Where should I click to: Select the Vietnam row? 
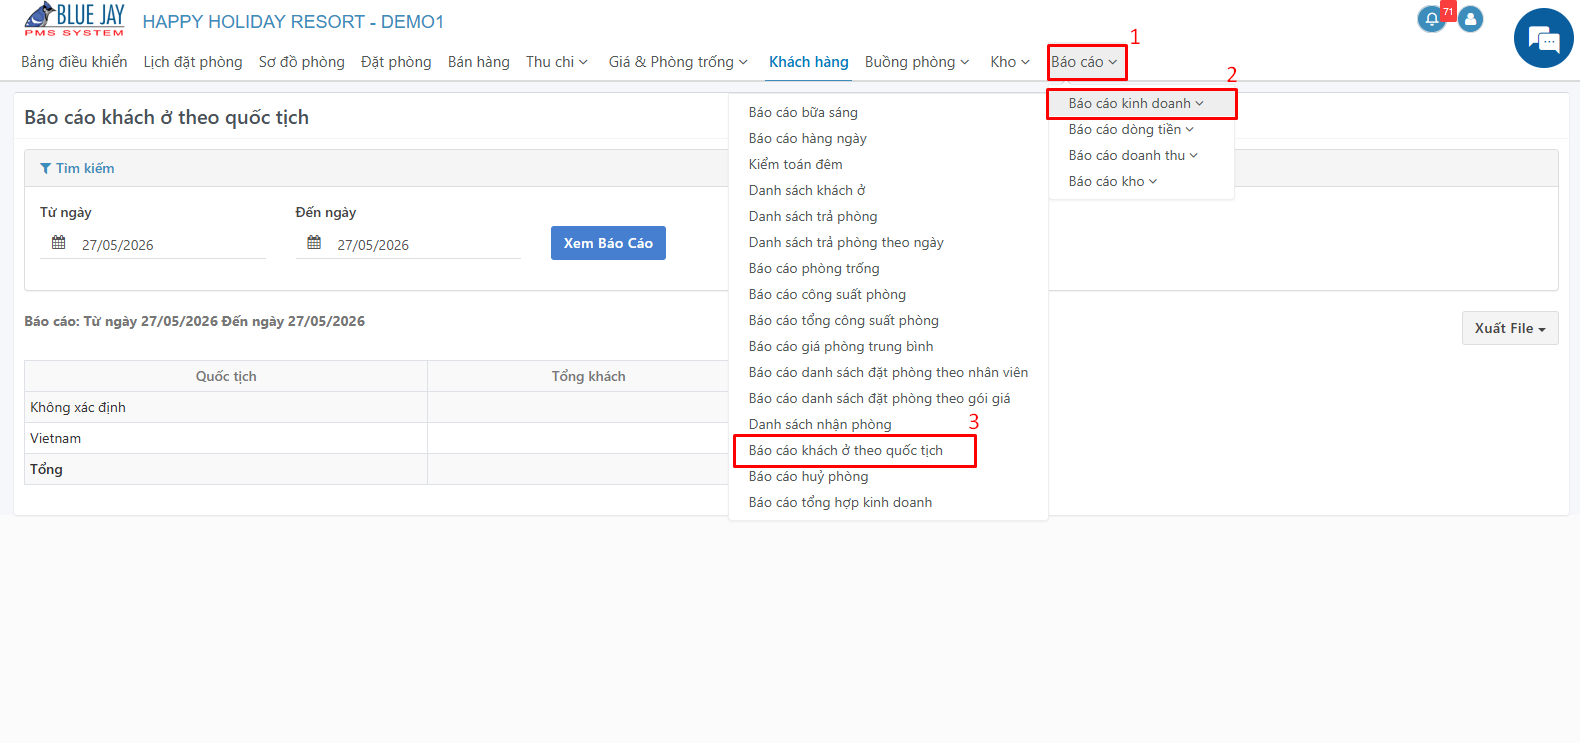click(377, 438)
